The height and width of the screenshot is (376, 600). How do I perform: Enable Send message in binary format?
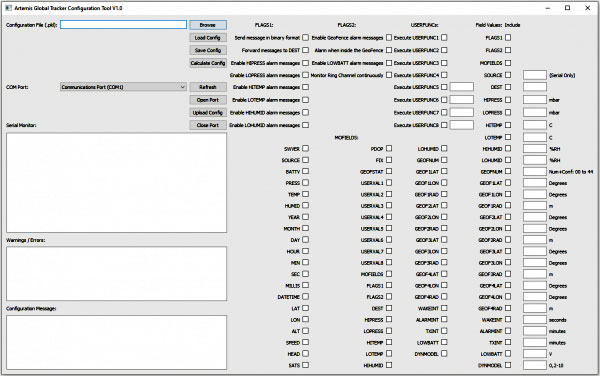point(305,37)
